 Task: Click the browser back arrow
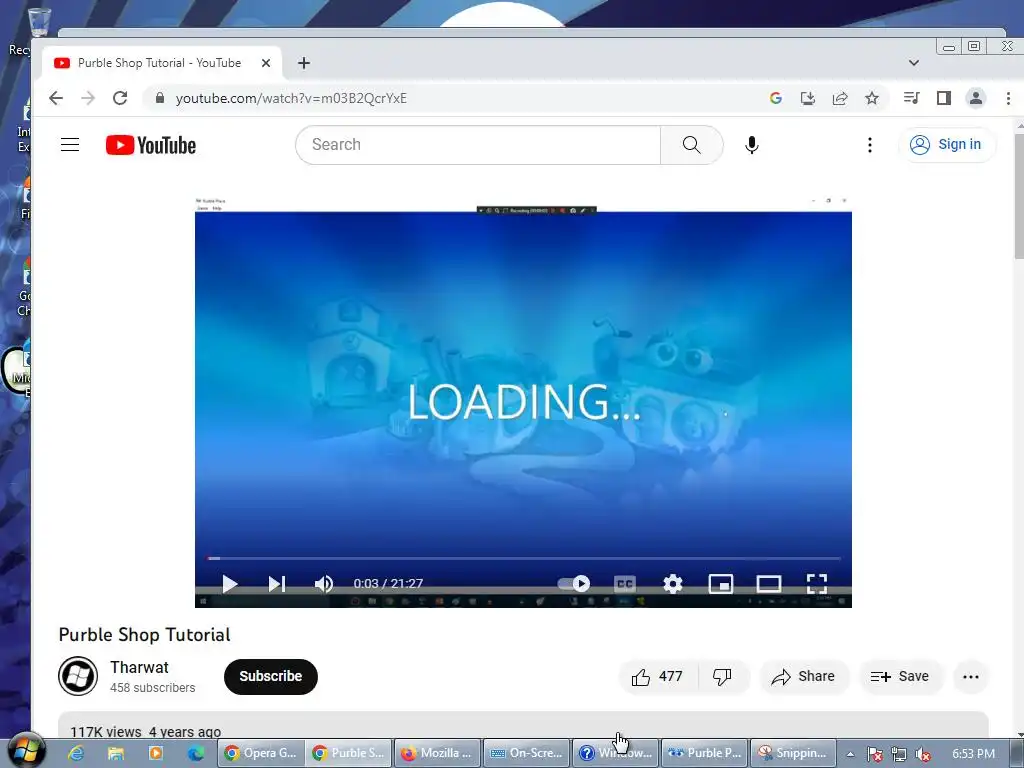coord(56,98)
